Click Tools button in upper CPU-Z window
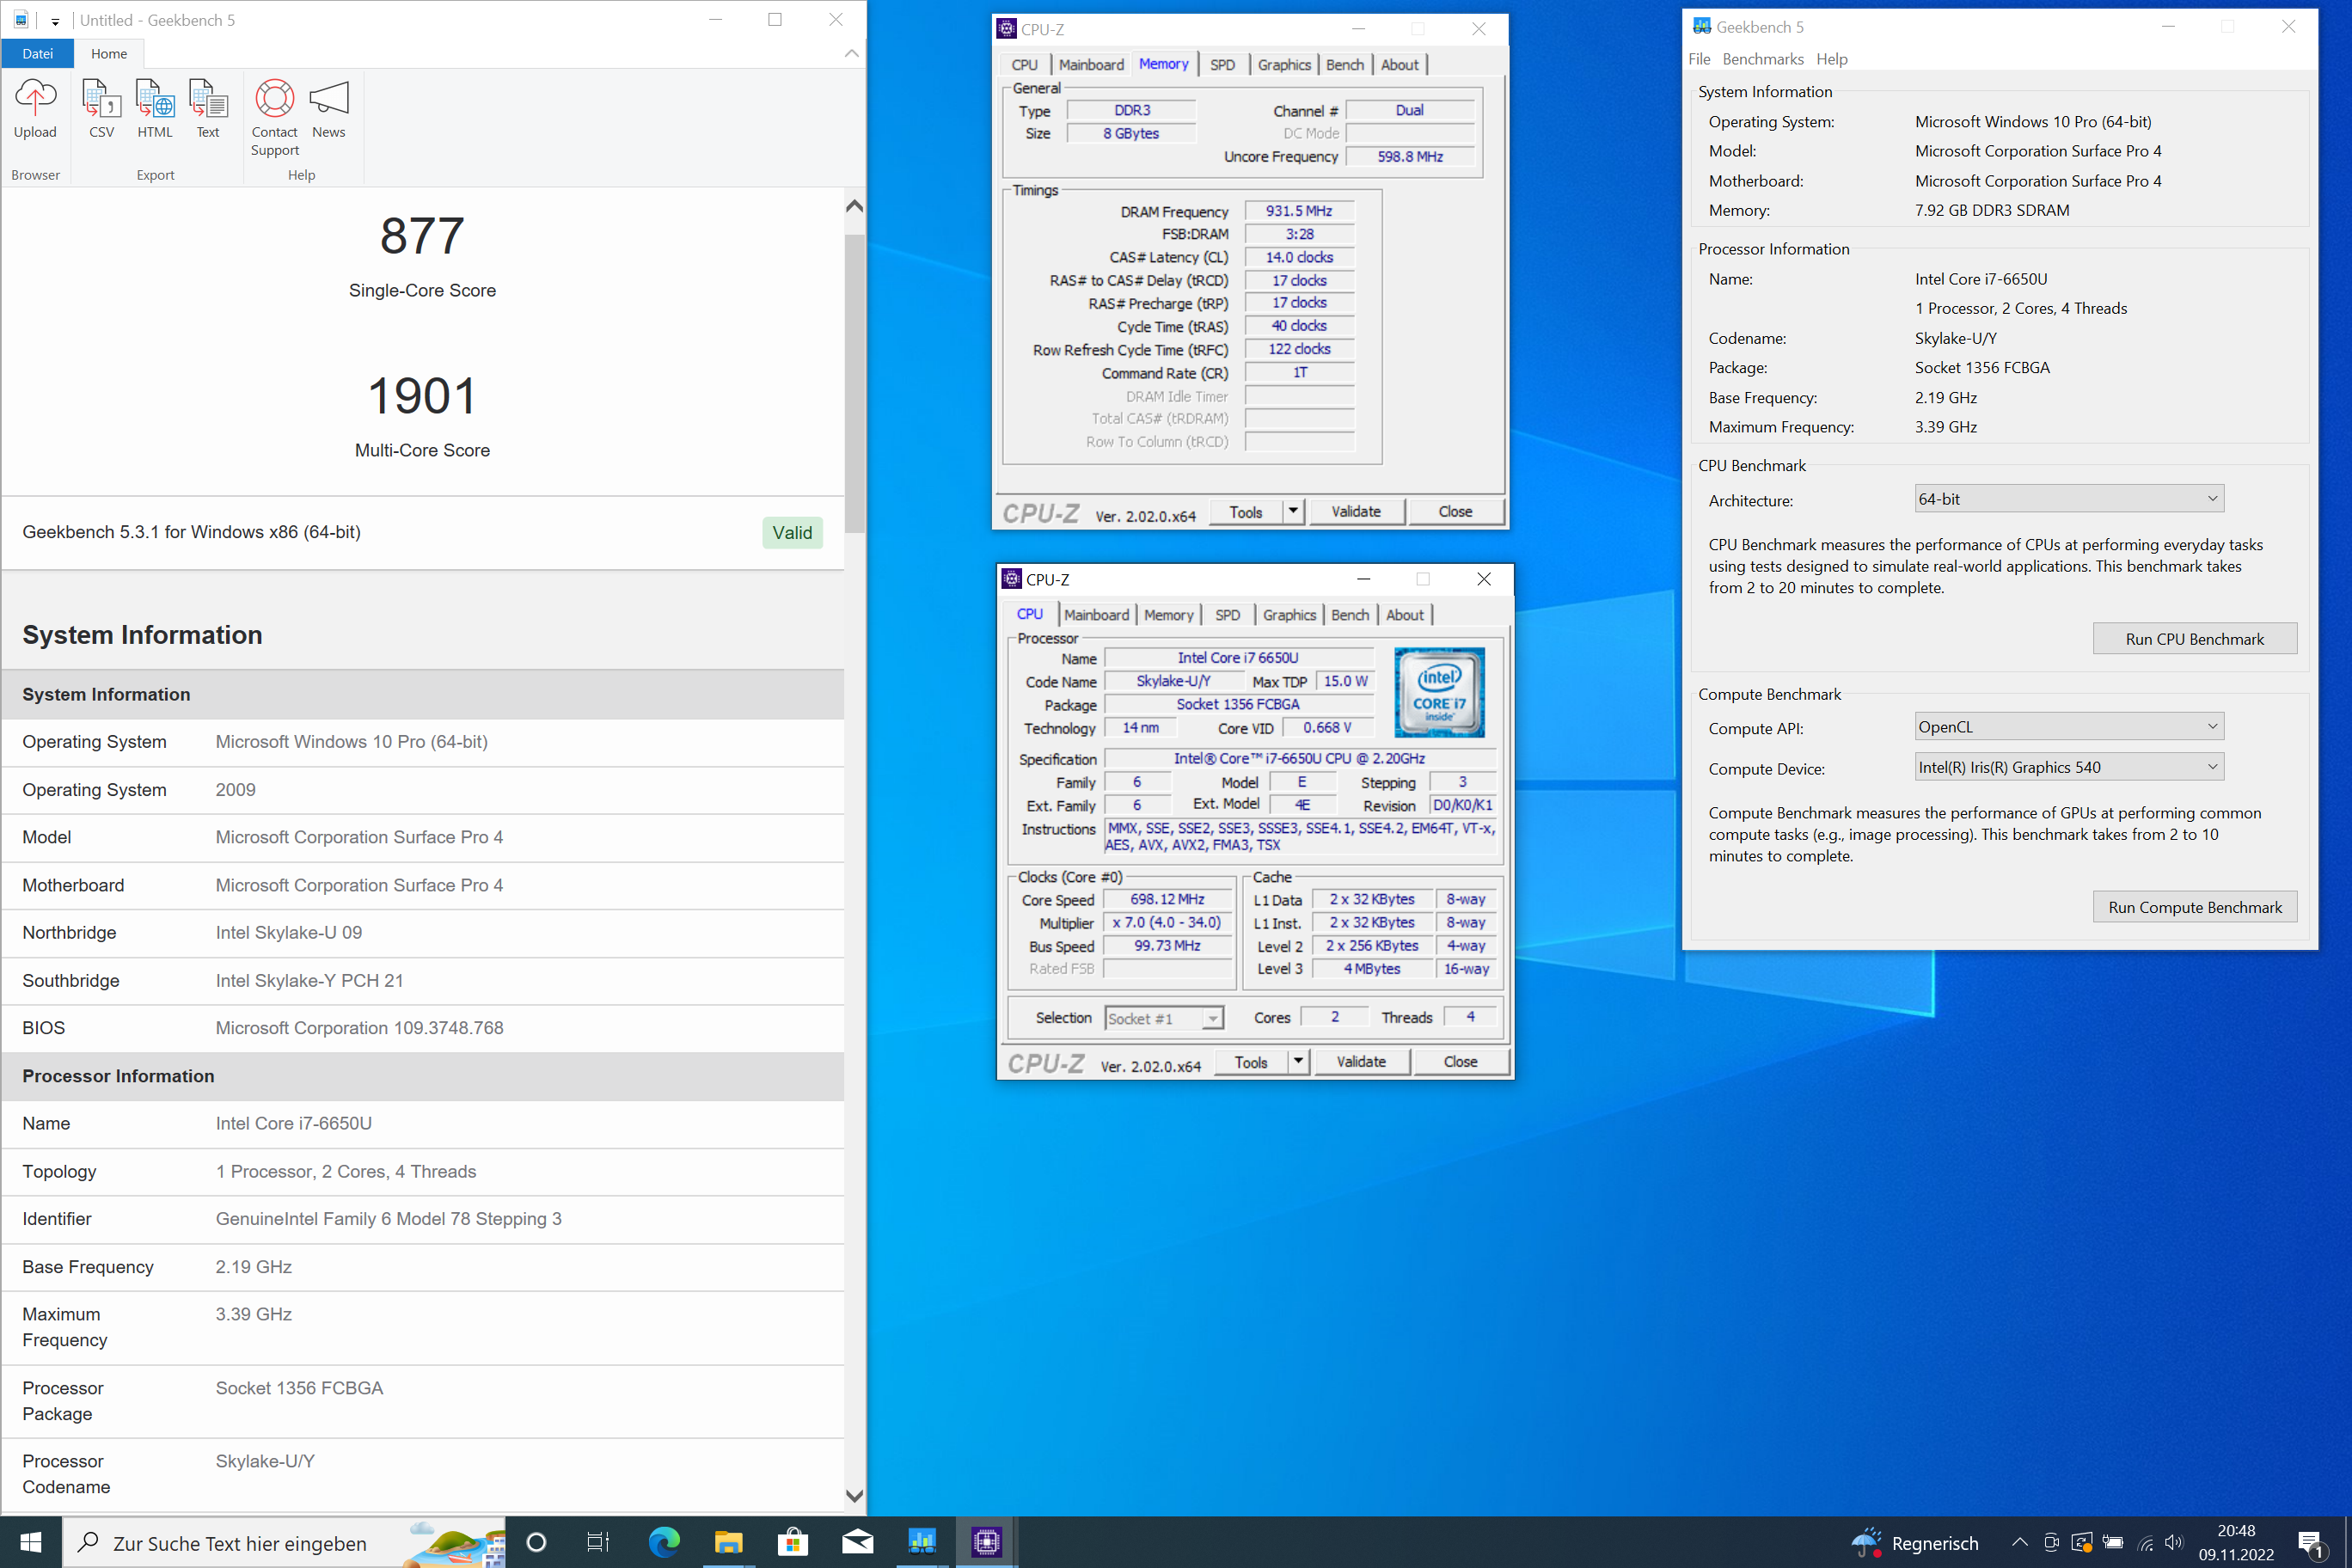This screenshot has width=2352, height=1568. pos(1245,512)
